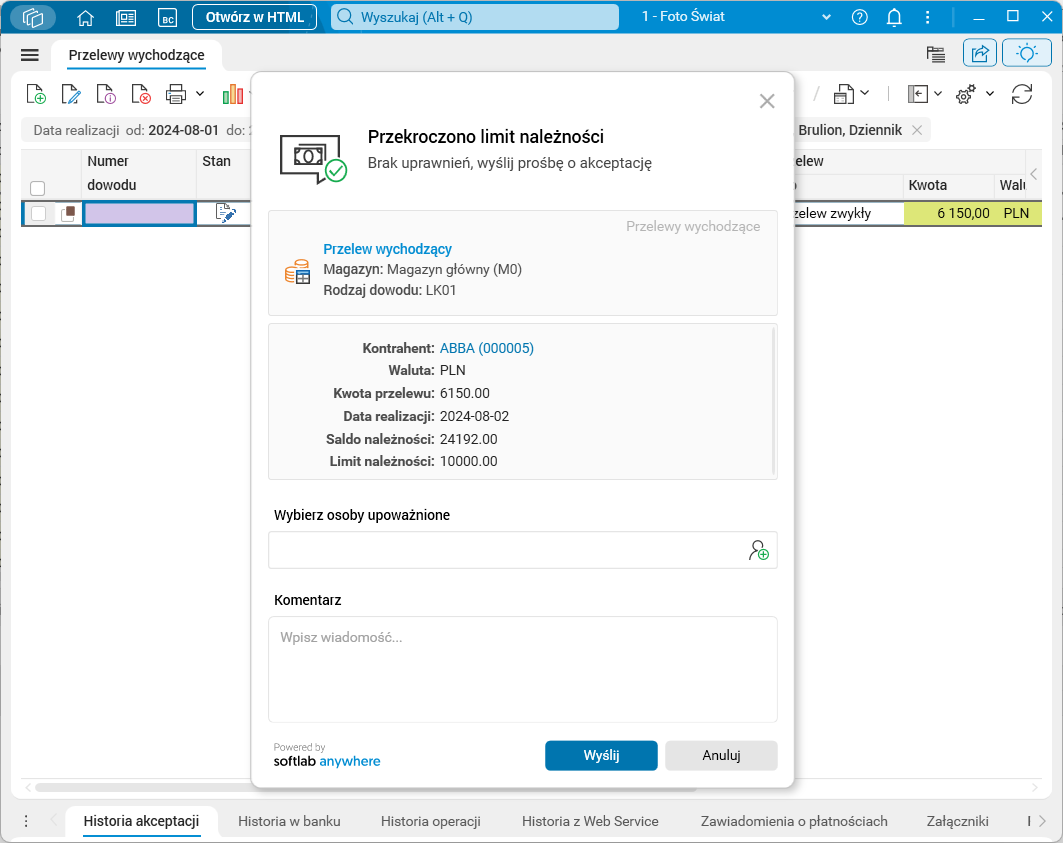
Task: Tick the select-all header checkbox
Action: pyautogui.click(x=38, y=188)
